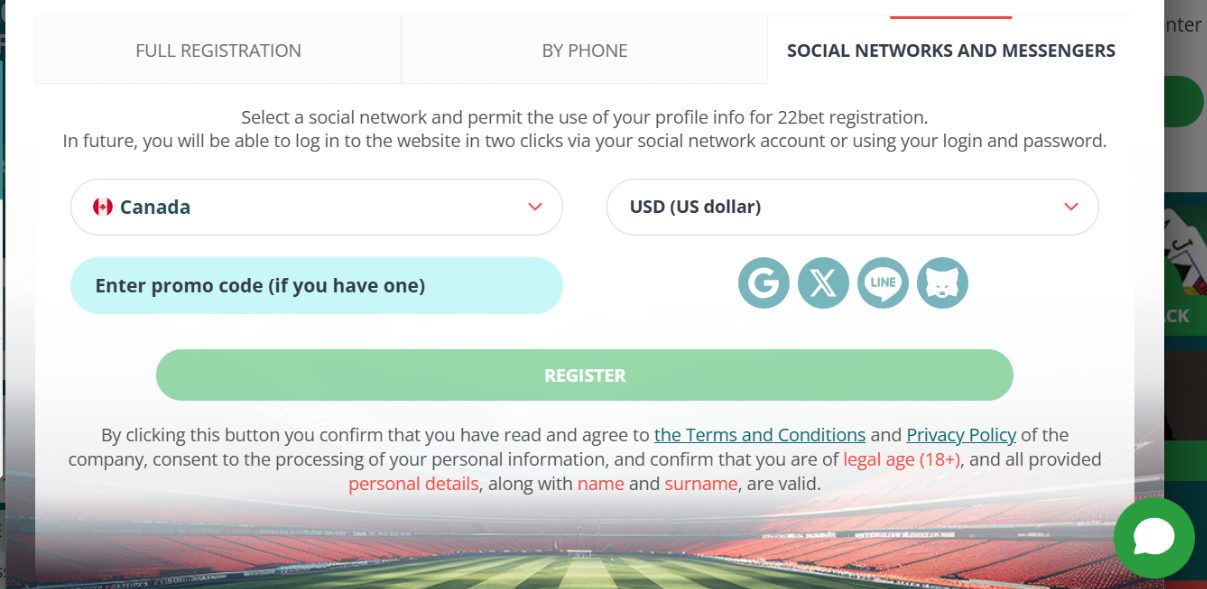Switch to the By Phone tab
1207x589 pixels.
[585, 50]
